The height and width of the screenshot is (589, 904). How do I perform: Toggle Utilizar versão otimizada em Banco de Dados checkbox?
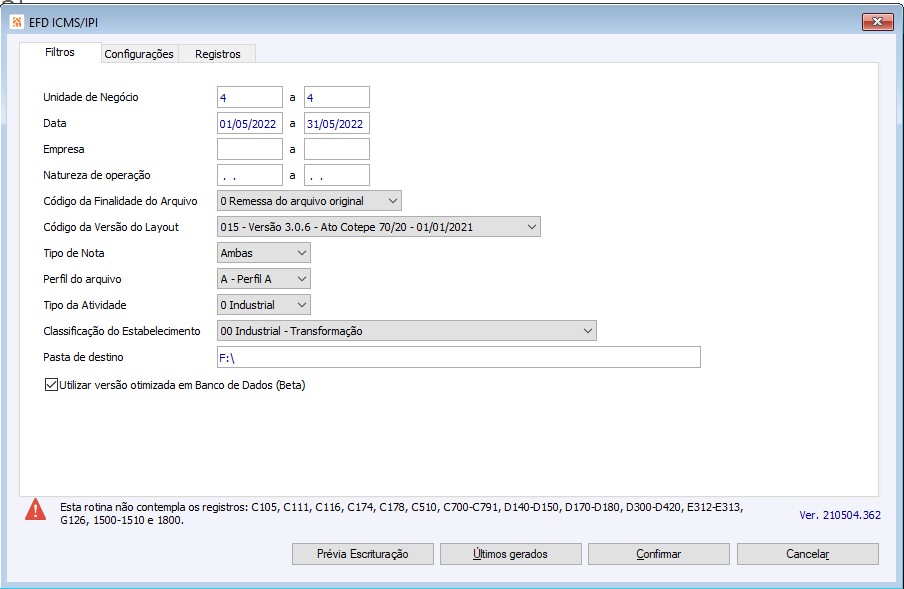[51, 384]
